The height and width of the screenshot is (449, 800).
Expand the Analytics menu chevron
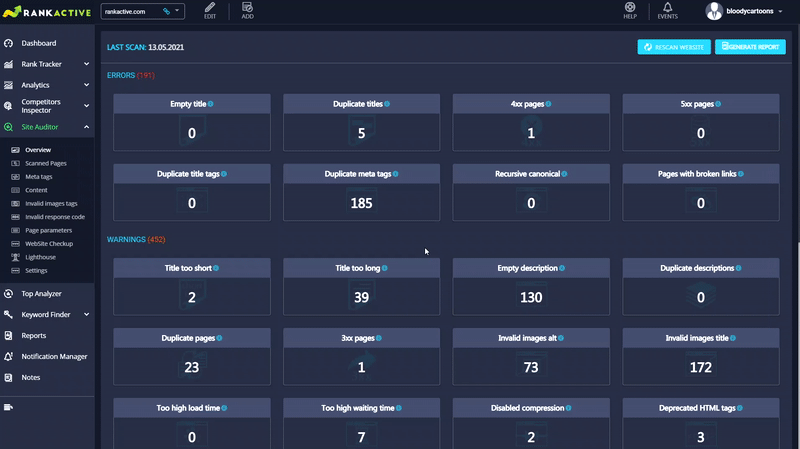pyautogui.click(x=86, y=85)
